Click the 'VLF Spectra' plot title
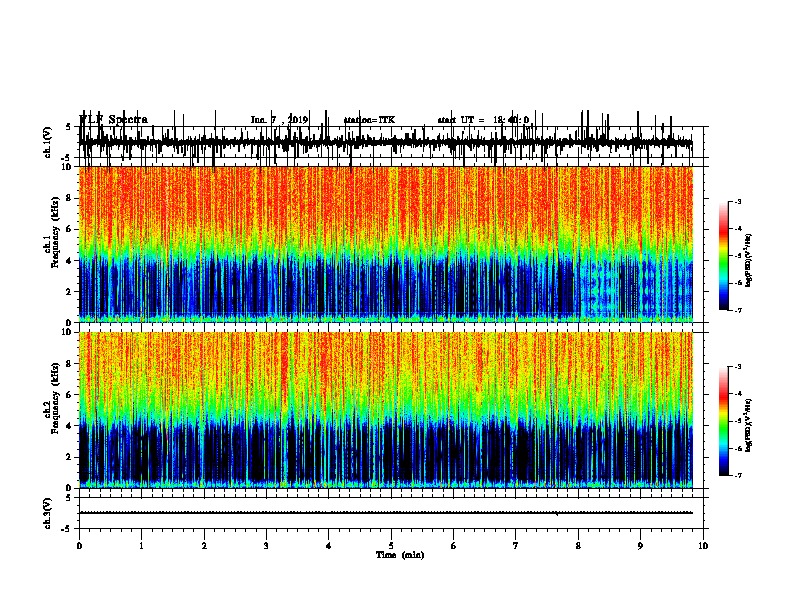792x612 pixels. coord(113,119)
